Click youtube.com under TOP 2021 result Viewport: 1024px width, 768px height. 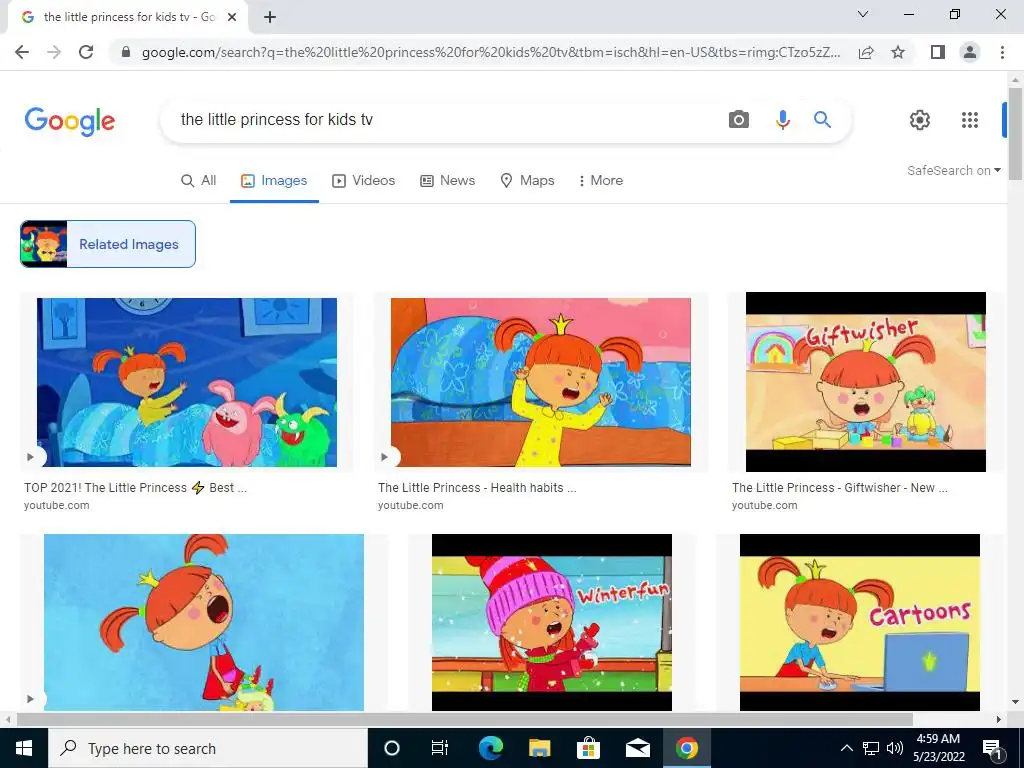tap(57, 505)
